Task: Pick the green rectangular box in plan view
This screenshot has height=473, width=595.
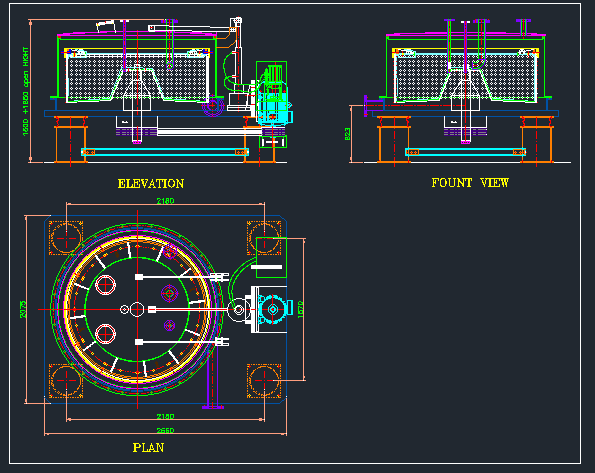Action: pyautogui.click(x=271, y=257)
